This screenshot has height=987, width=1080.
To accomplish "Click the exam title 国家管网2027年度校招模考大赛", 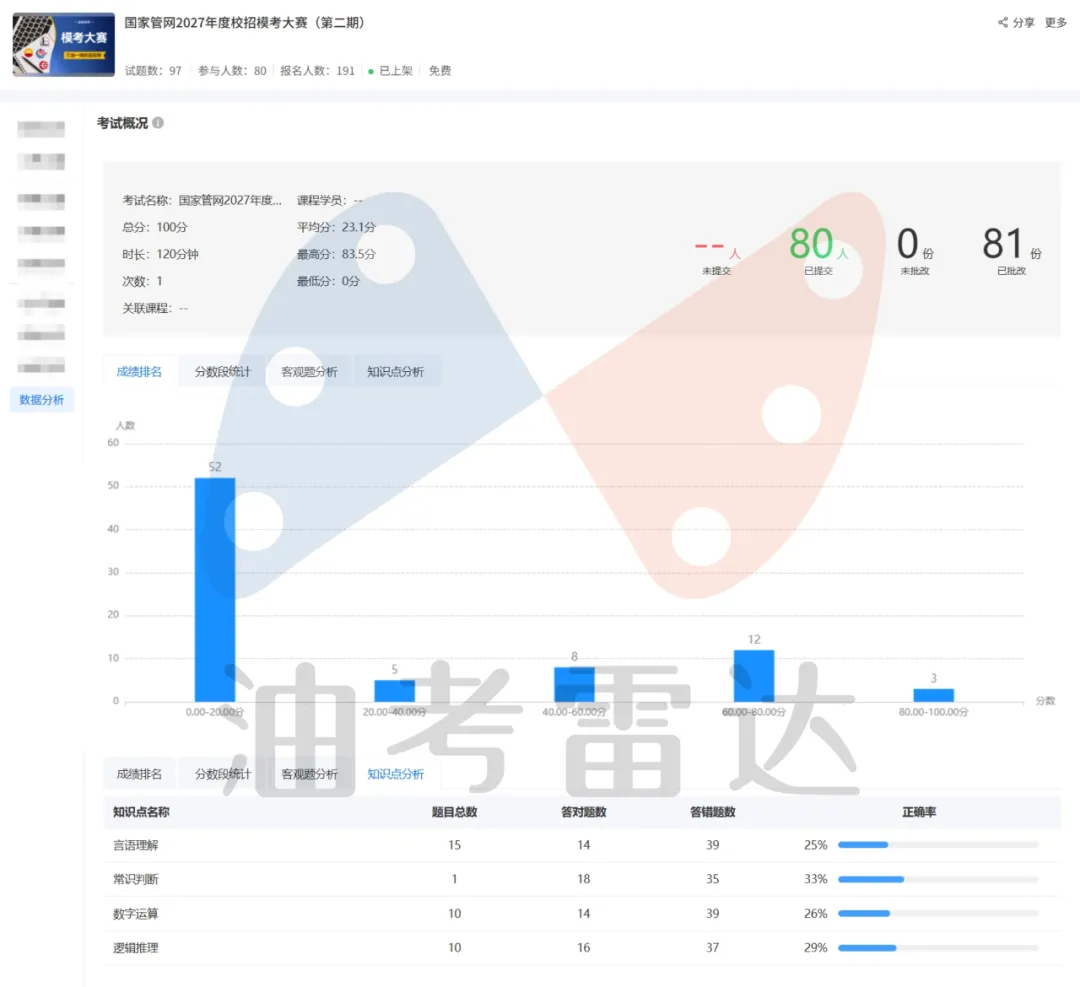I will 245,23.
